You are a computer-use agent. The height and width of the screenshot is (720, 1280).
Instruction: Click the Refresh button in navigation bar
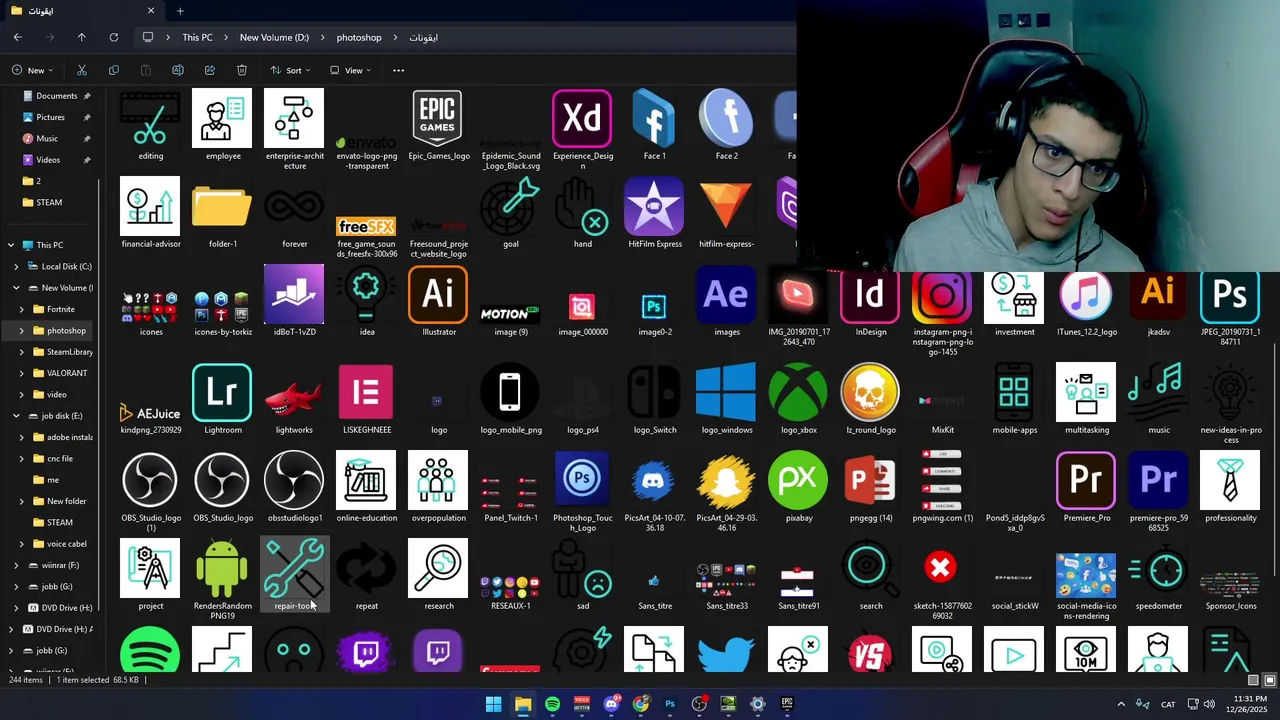[x=114, y=37]
